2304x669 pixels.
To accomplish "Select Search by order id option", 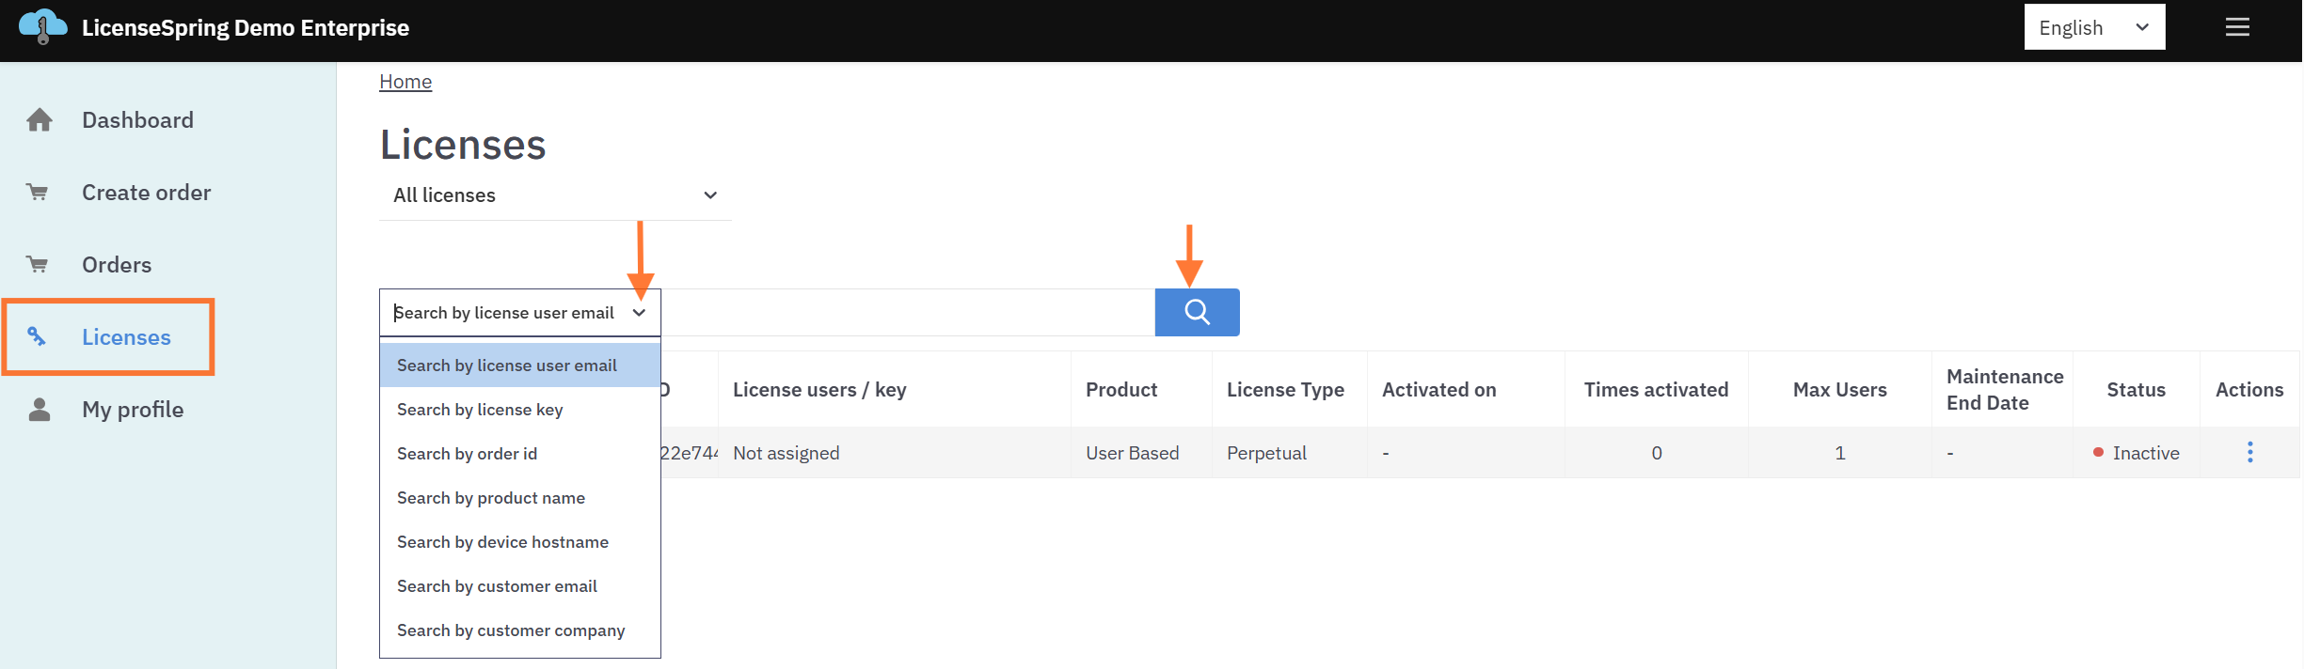I will 467,453.
